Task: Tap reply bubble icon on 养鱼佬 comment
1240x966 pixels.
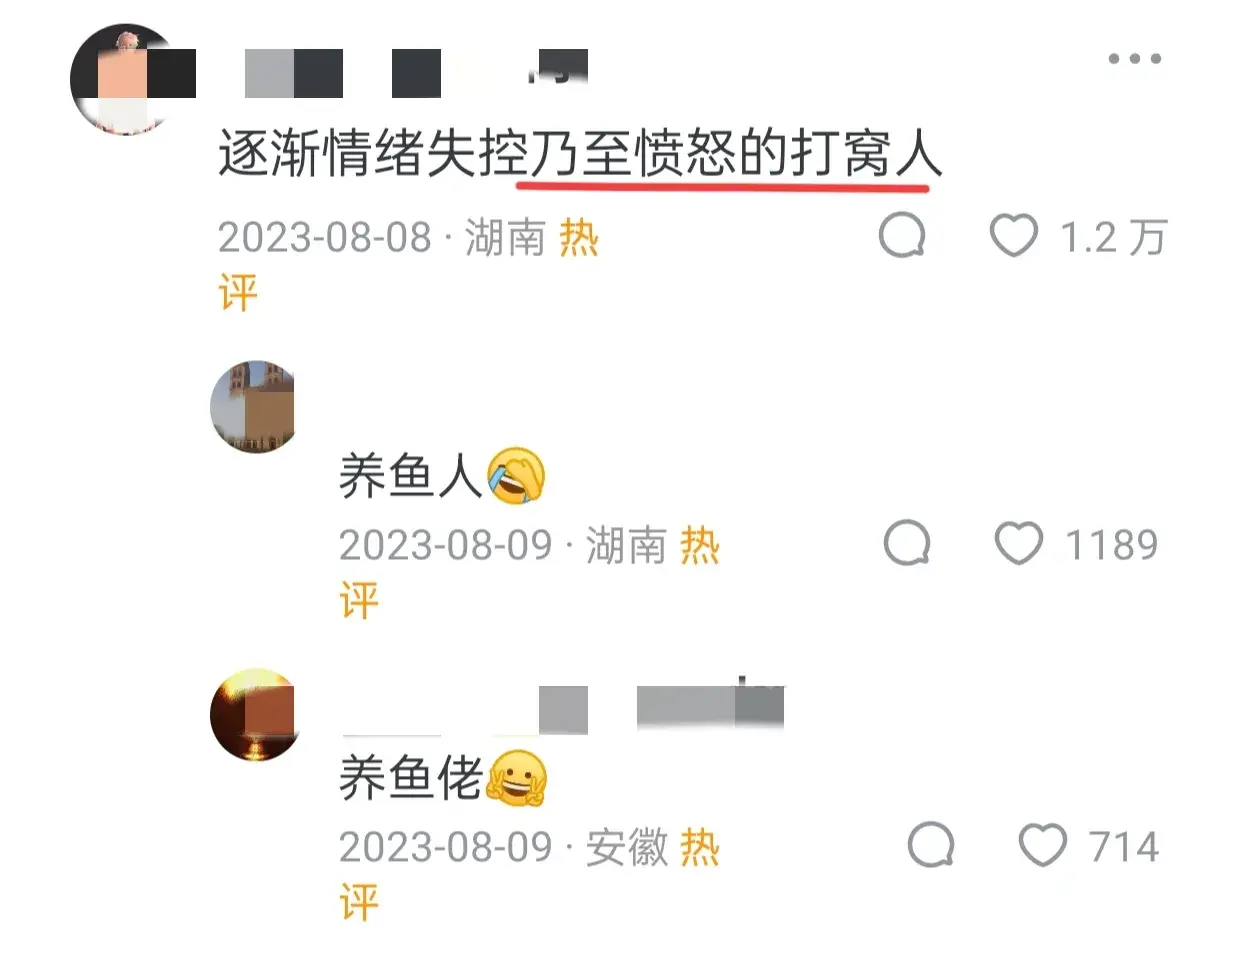Action: coord(932,846)
